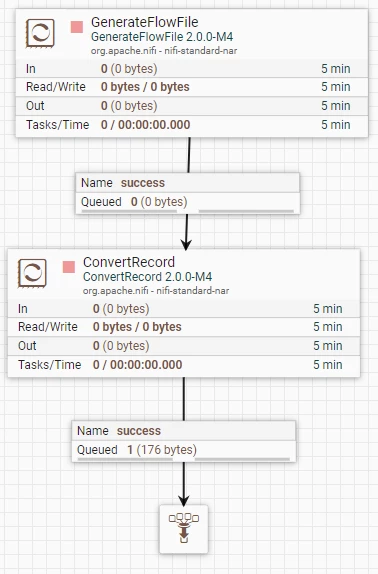Image resolution: width=378 pixels, height=574 pixels.
Task: Click GenerateFlowFile nifi-standard-nar bundle text
Action: point(164,51)
